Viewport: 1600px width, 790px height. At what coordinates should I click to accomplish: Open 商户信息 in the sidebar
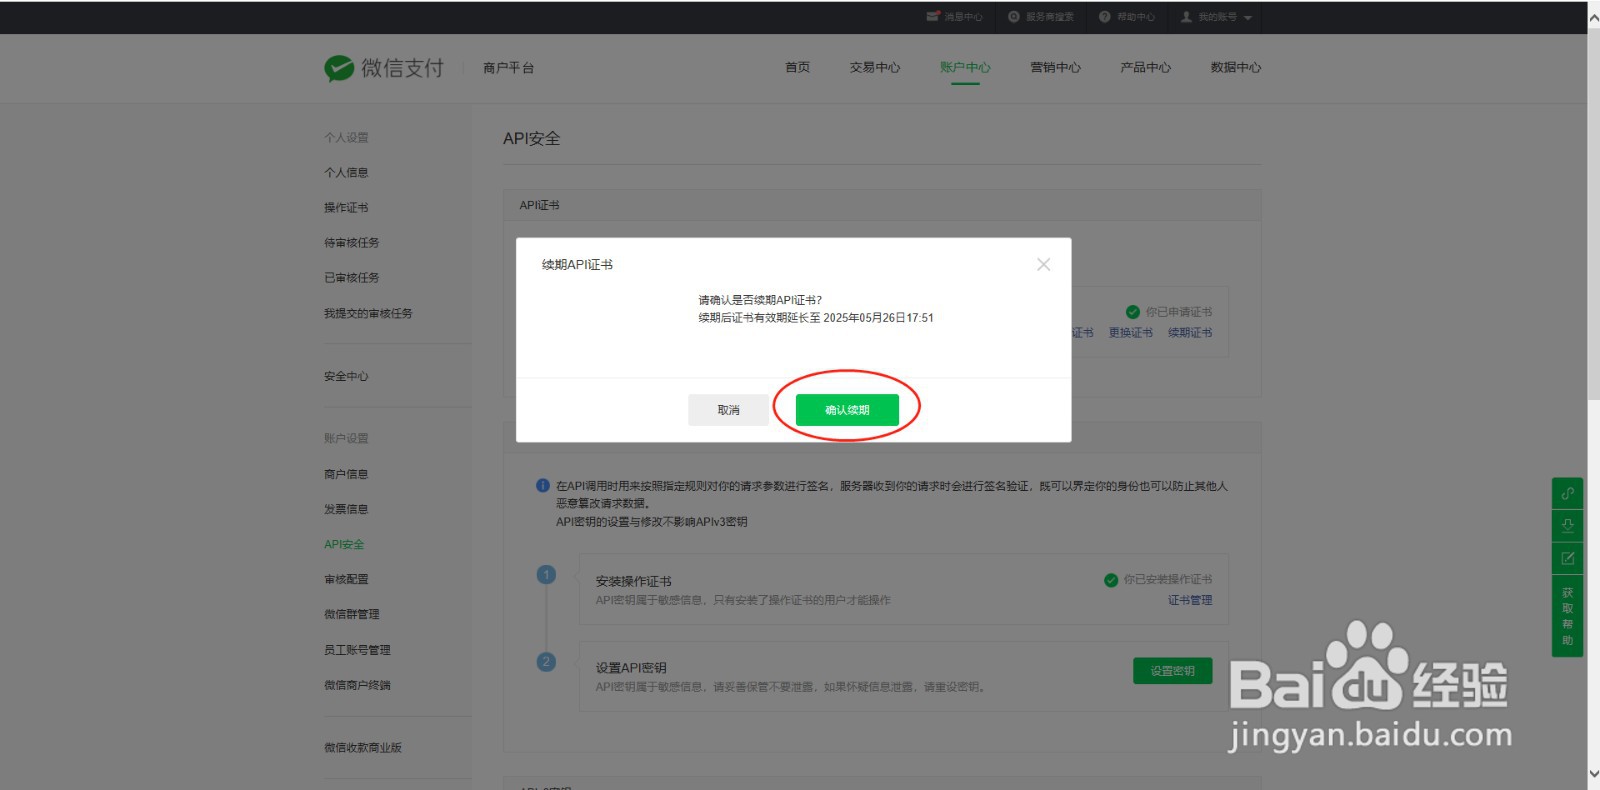tap(346, 474)
